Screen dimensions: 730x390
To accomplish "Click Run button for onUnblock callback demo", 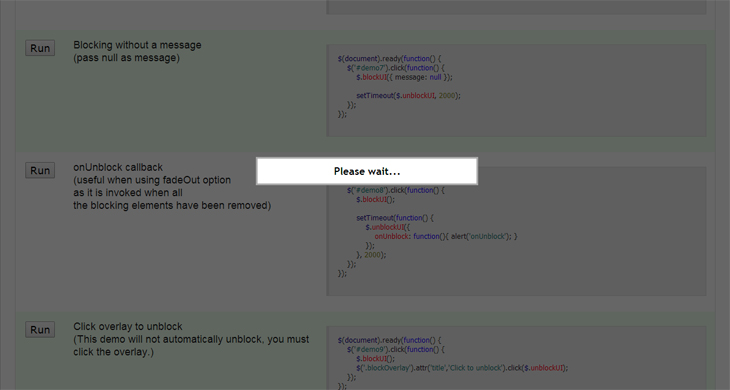I will coord(40,170).
